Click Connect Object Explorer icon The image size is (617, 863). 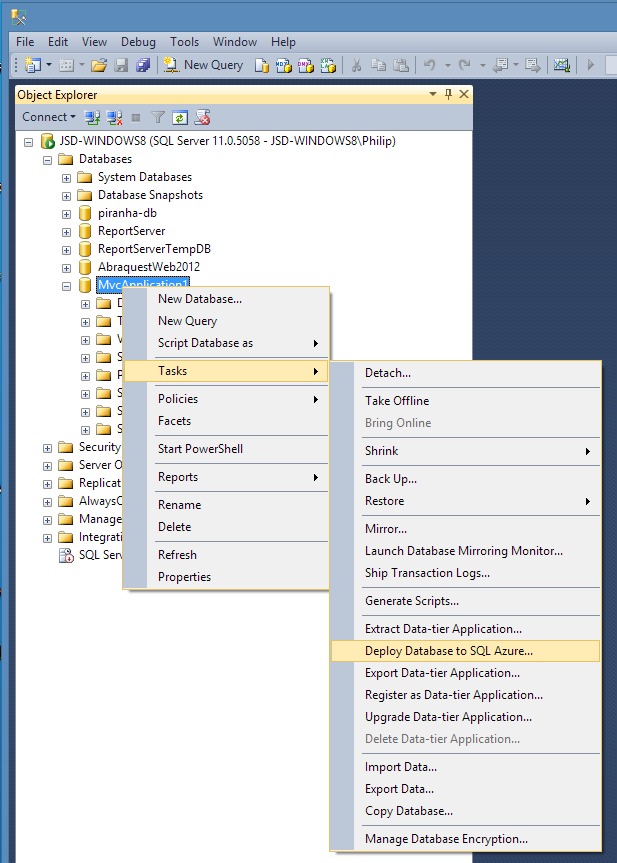coord(93,117)
